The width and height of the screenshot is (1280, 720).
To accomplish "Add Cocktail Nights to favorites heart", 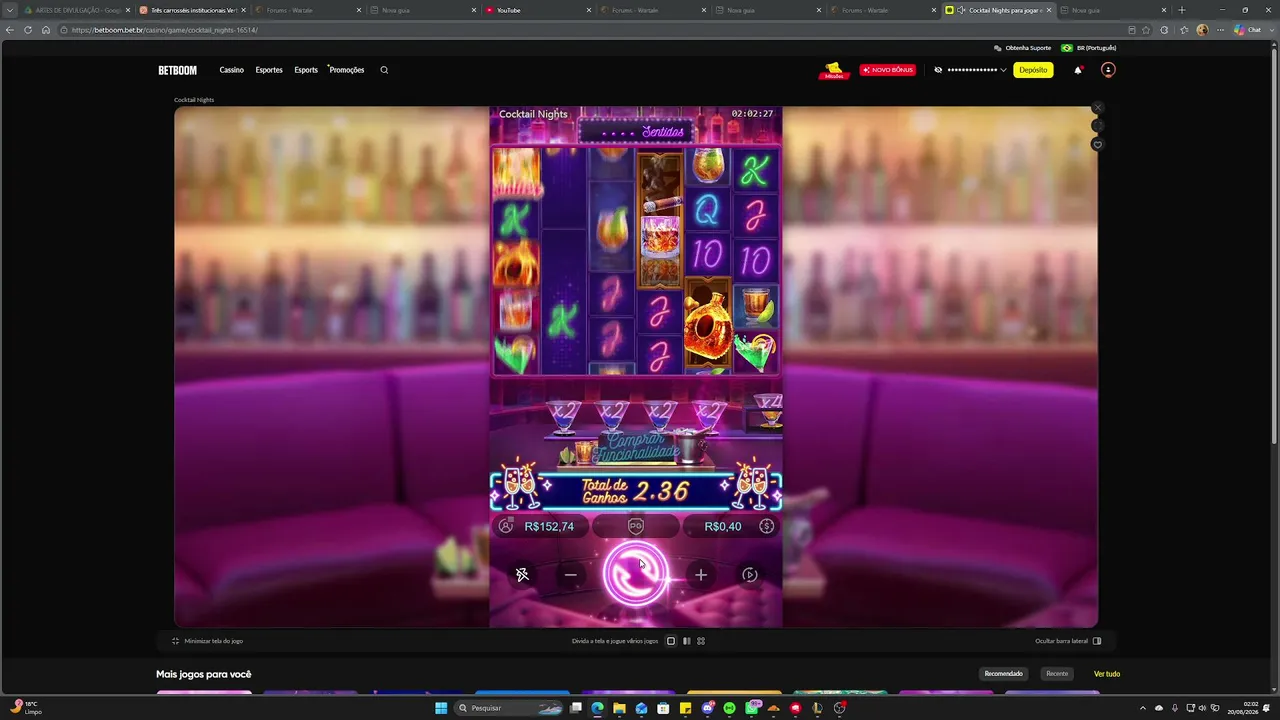I will point(1097,145).
